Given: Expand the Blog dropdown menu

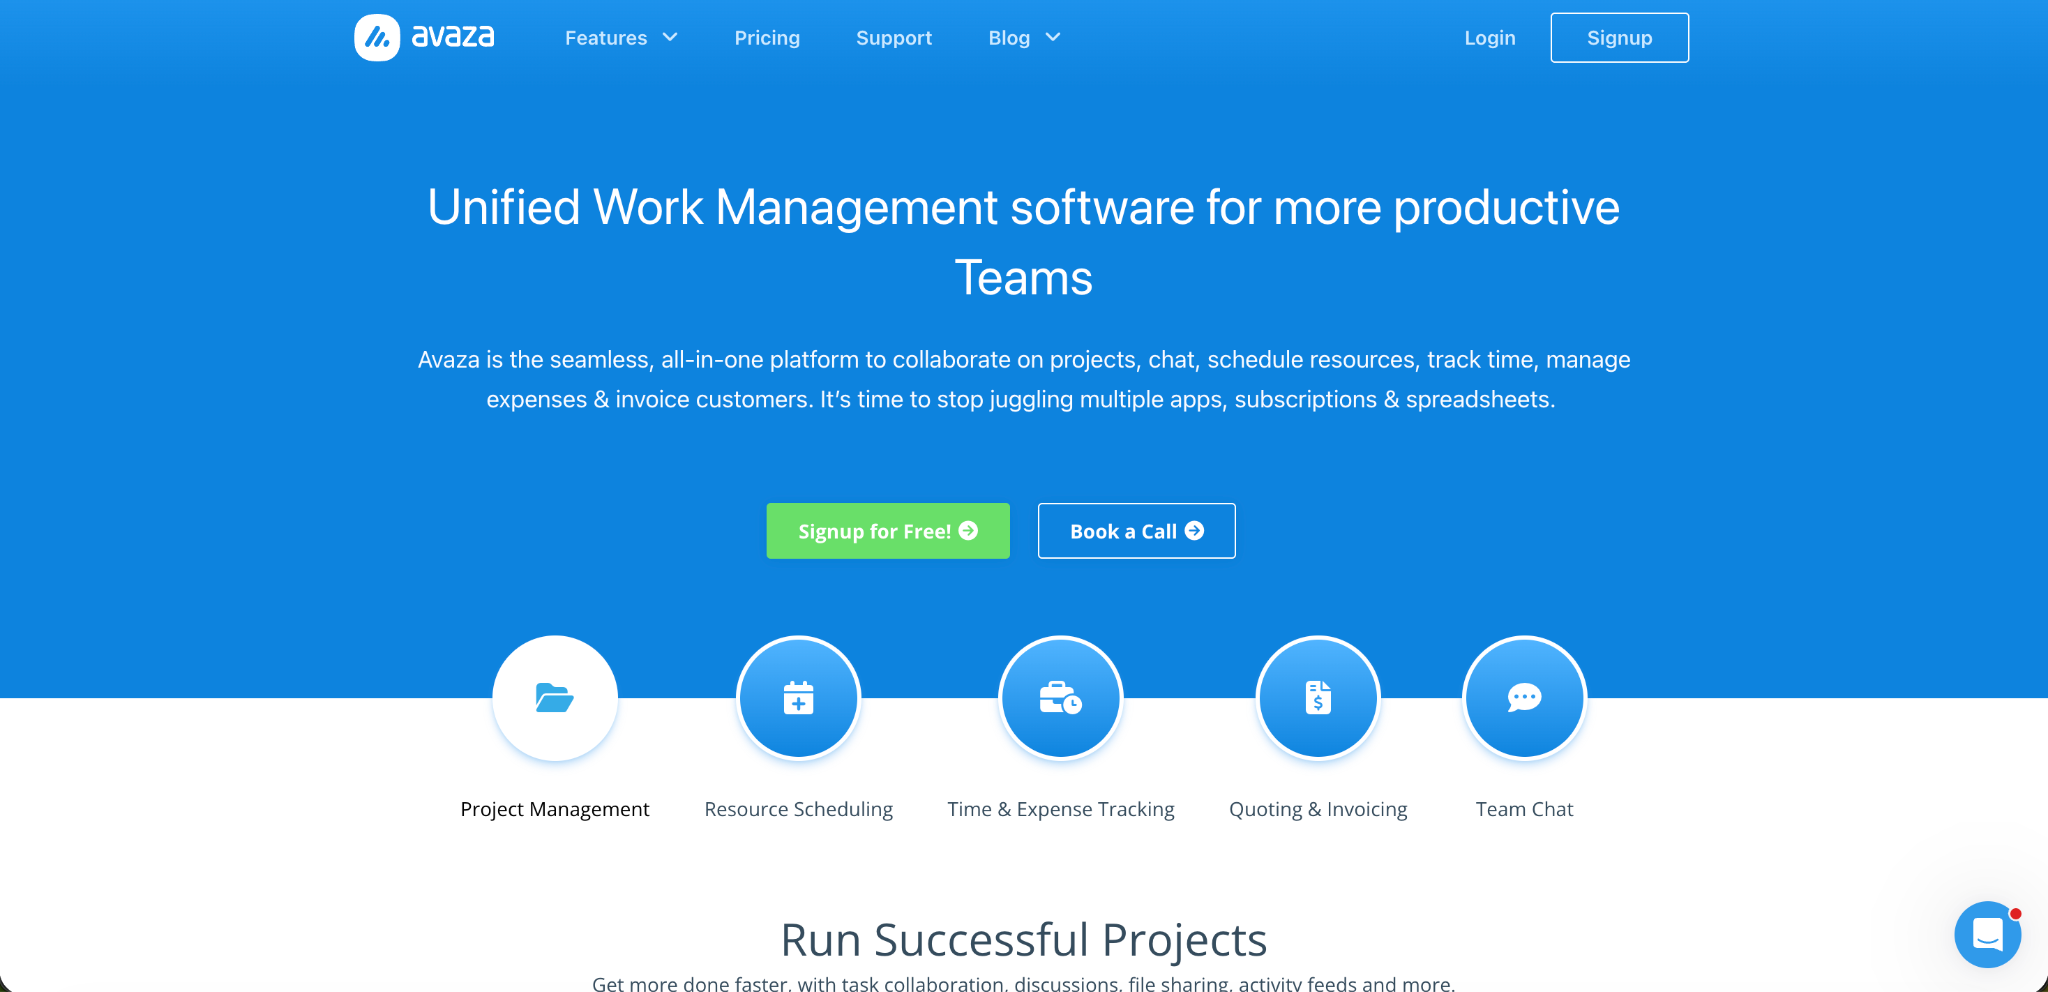Looking at the screenshot, I should 1024,38.
